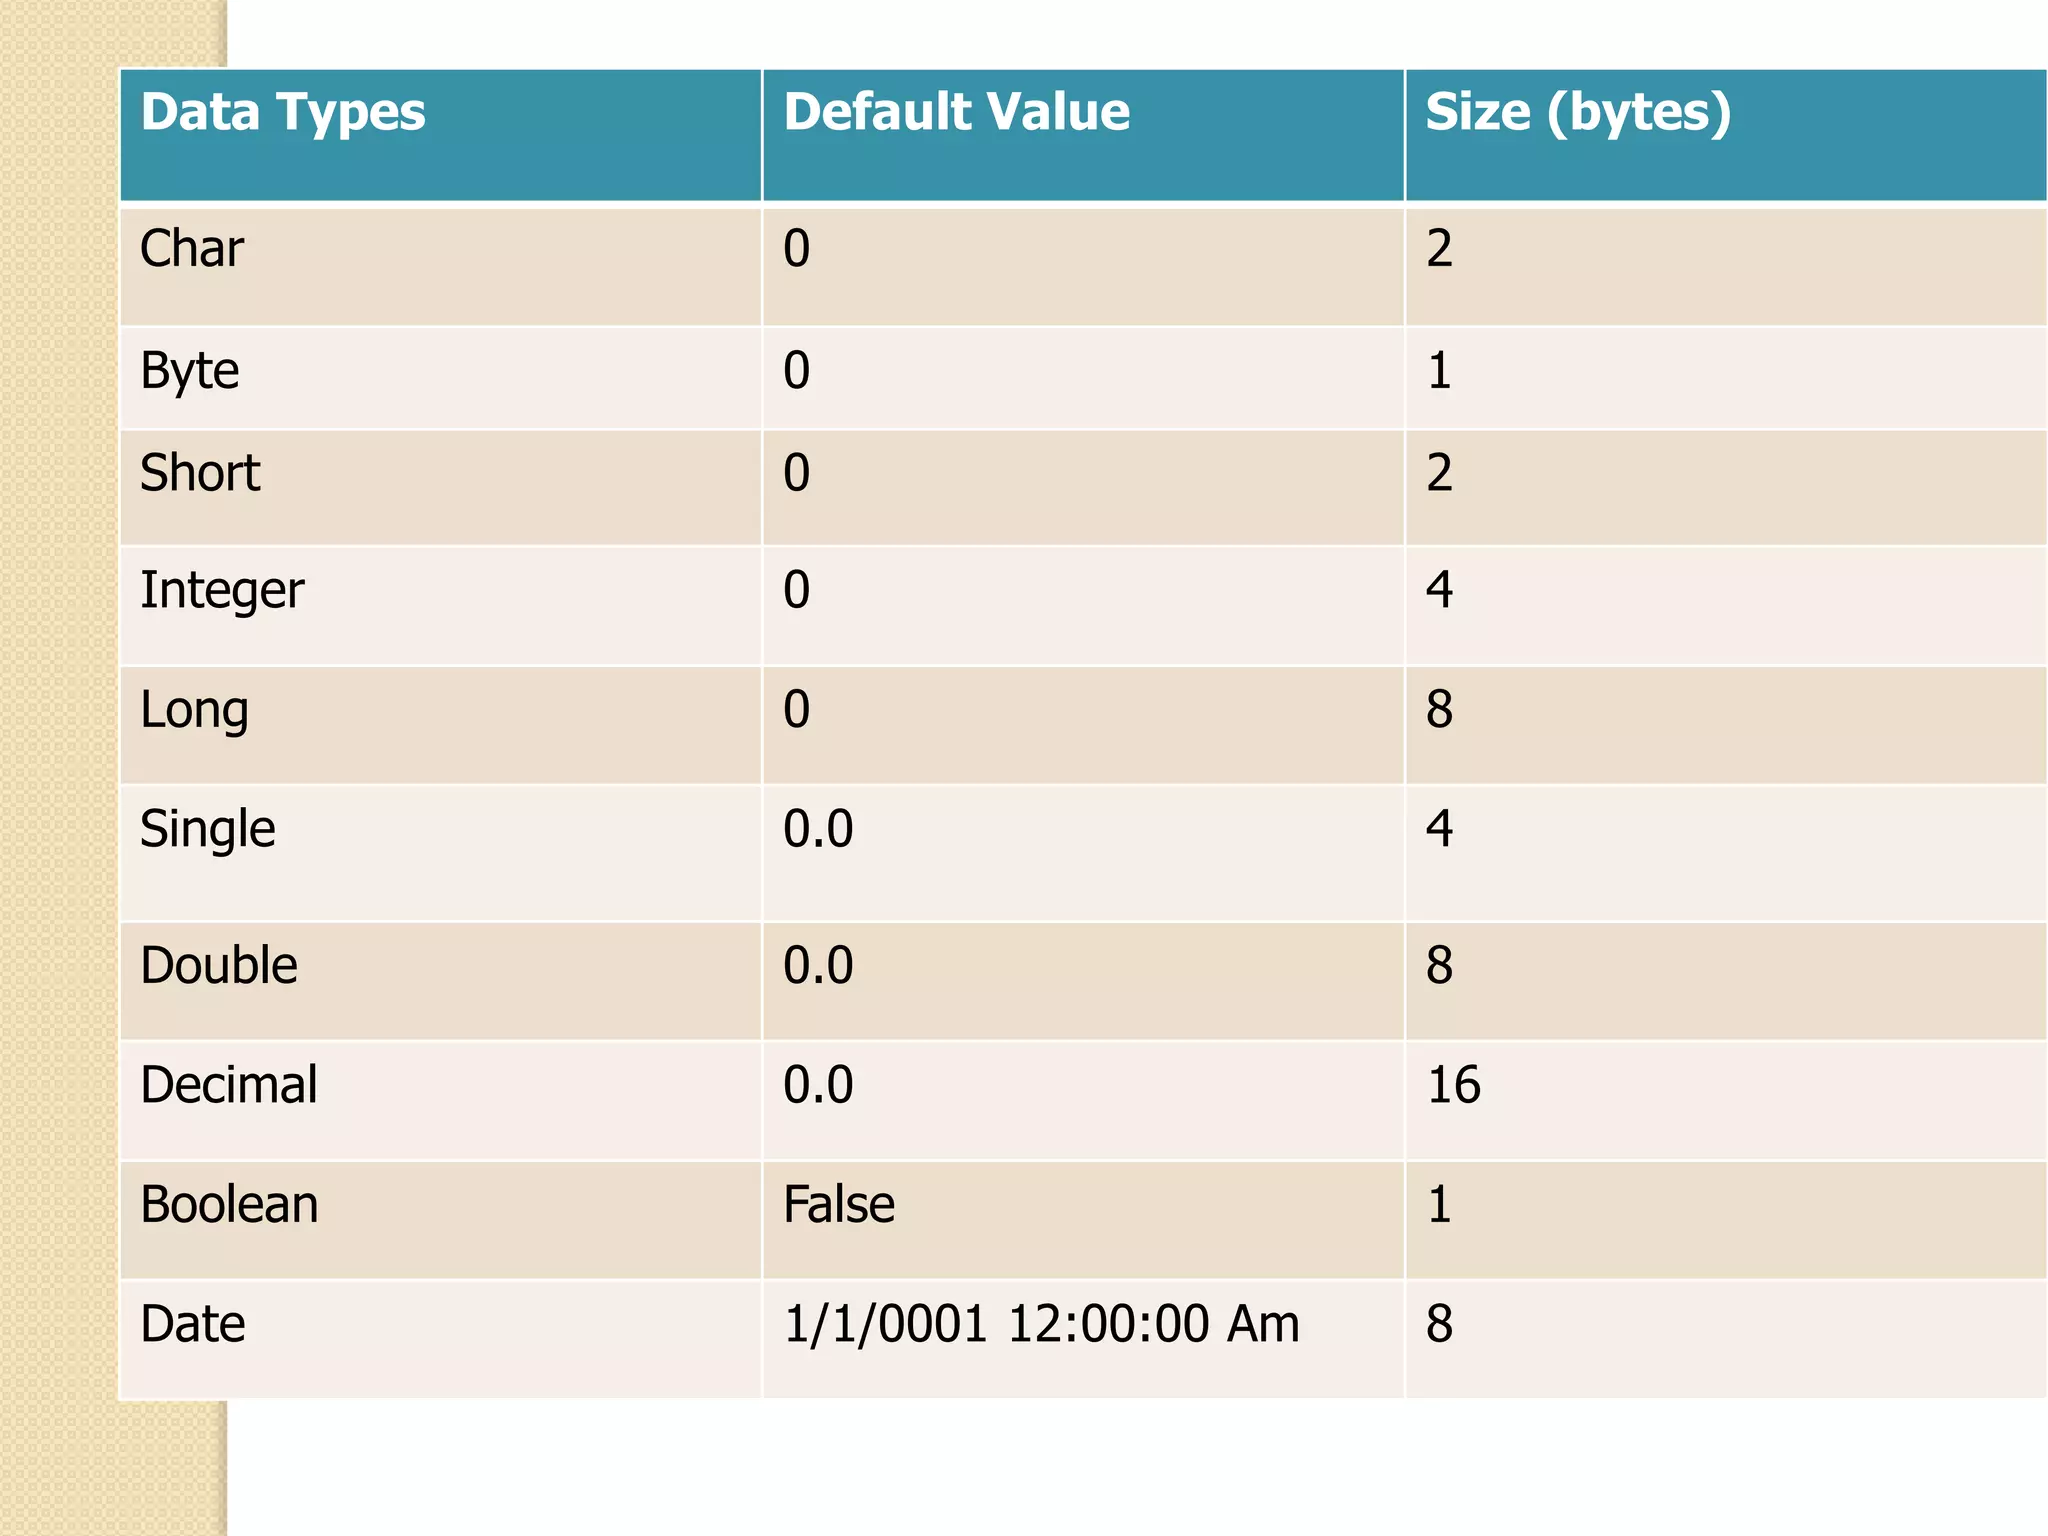This screenshot has height=1536, width=2048.
Task: Click the Byte row size 1 cell
Action: click(1439, 372)
